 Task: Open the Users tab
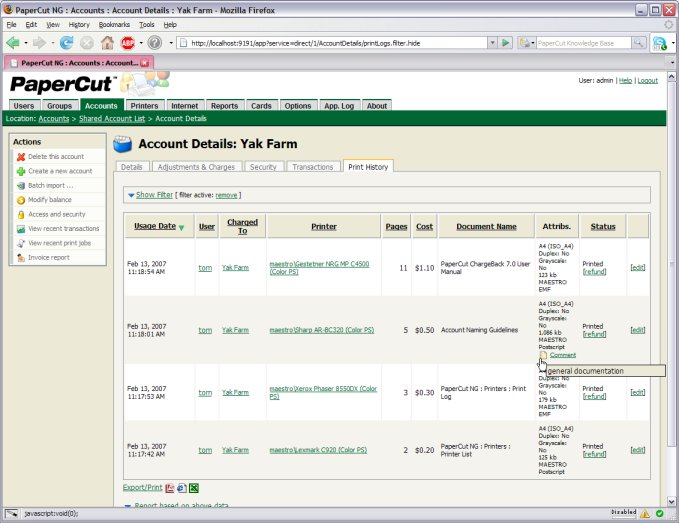point(24,106)
